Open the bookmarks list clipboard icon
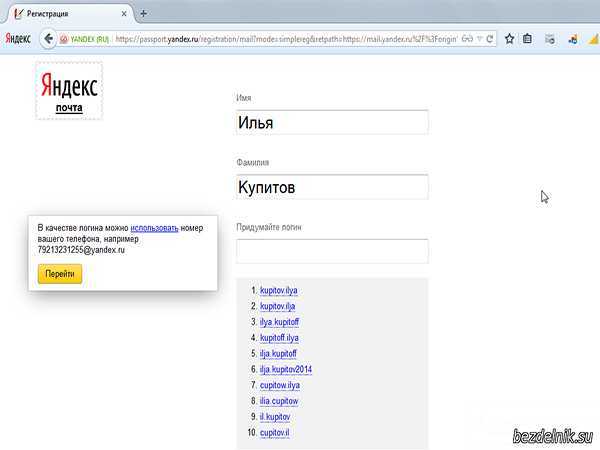600x450 pixels. tap(527, 39)
